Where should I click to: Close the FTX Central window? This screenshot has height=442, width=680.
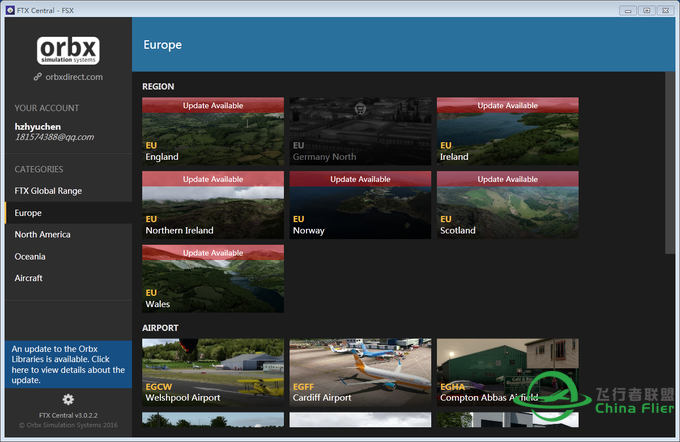[x=665, y=10]
